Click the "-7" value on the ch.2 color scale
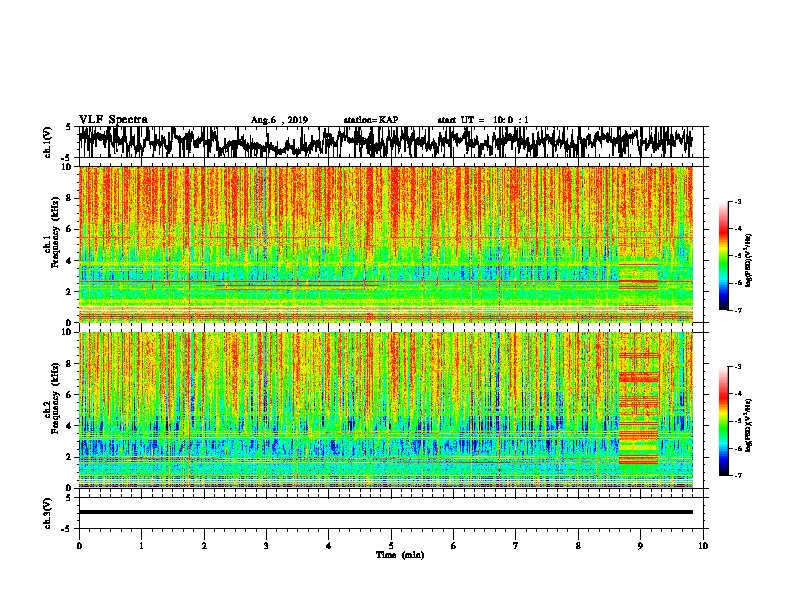 pyautogui.click(x=737, y=475)
